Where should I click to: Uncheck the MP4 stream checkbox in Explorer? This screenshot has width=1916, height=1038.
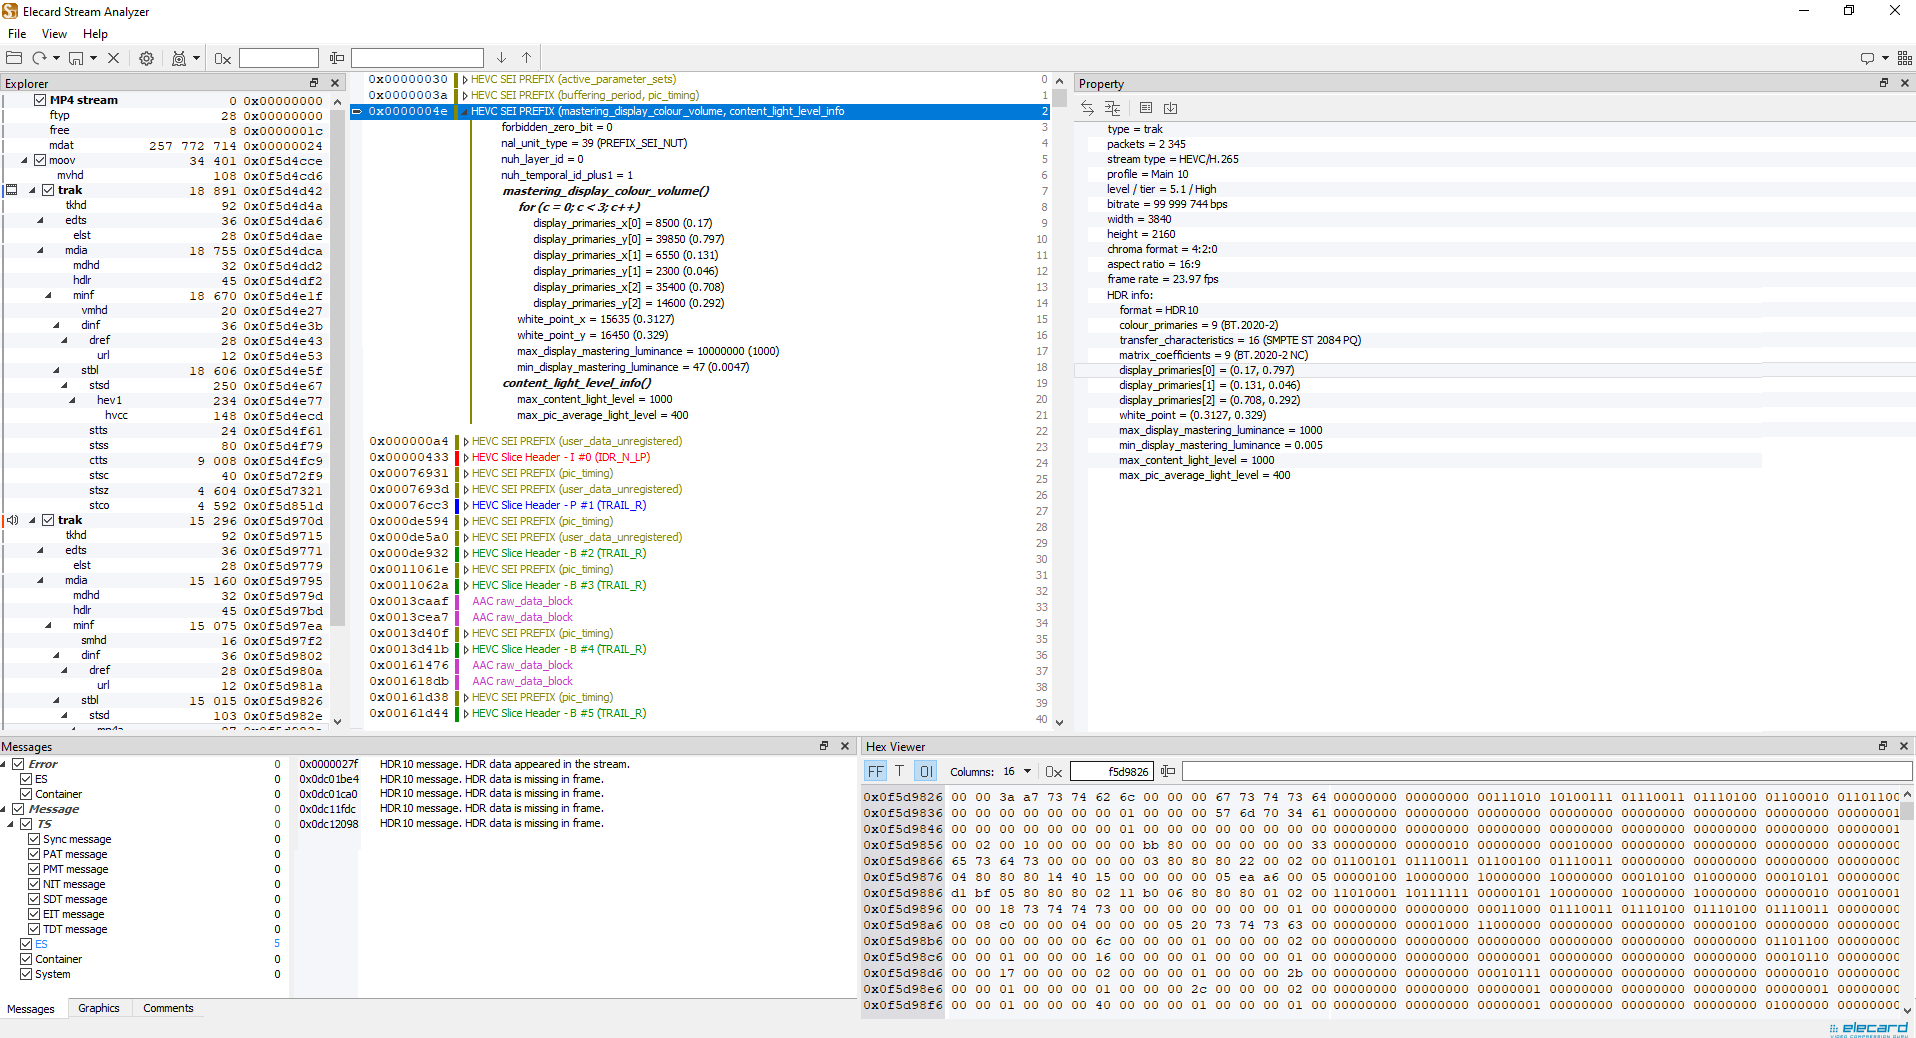(x=39, y=100)
